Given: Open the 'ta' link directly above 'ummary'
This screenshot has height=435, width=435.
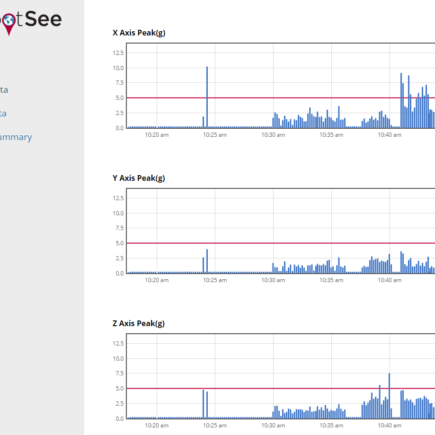Looking at the screenshot, I should (3, 113).
